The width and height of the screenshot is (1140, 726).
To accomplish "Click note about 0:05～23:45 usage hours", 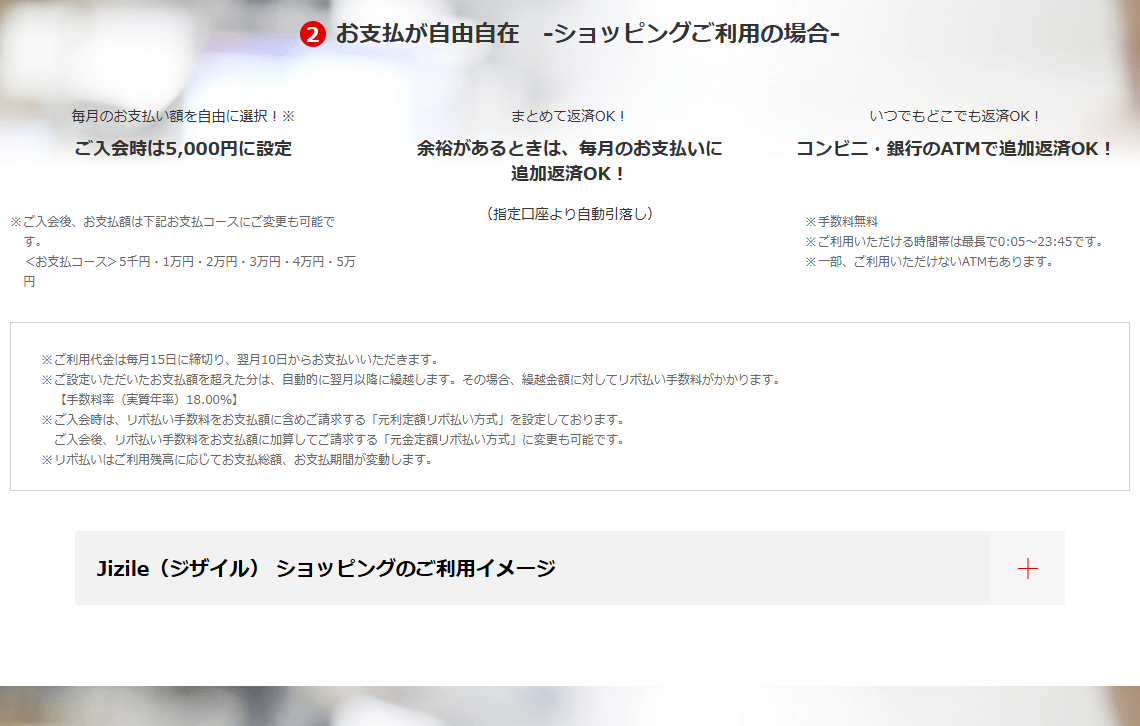I will tap(956, 241).
